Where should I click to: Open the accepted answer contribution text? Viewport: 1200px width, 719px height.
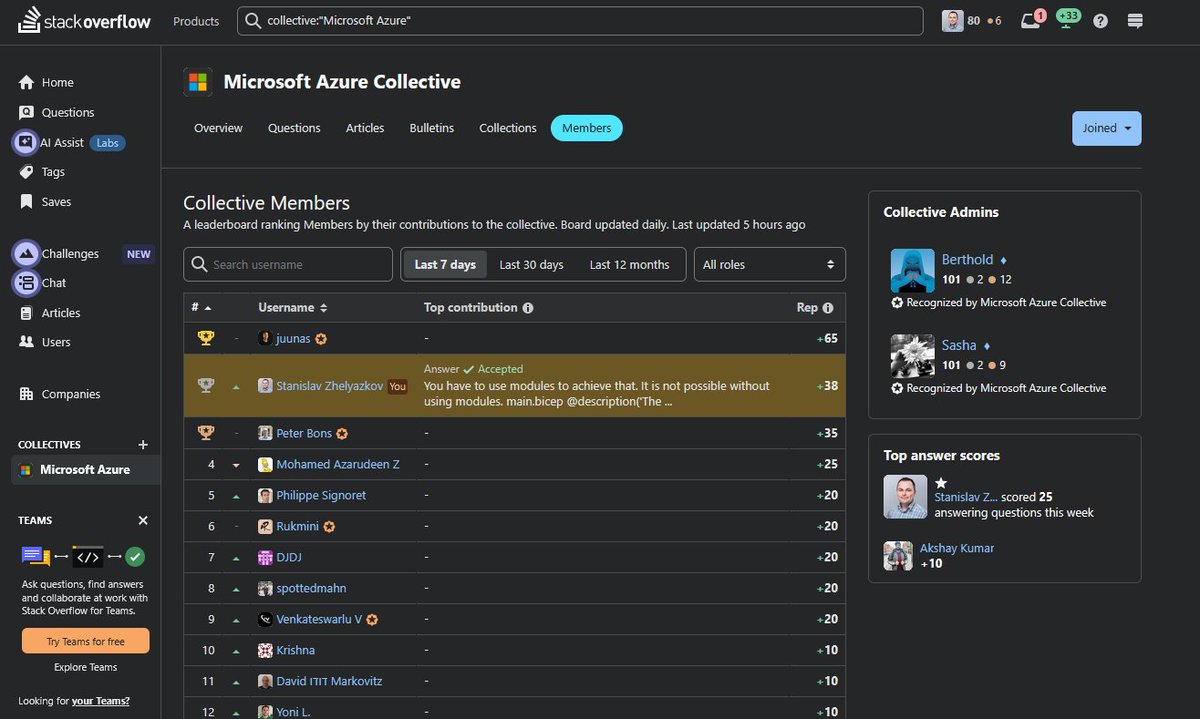[x=597, y=394]
